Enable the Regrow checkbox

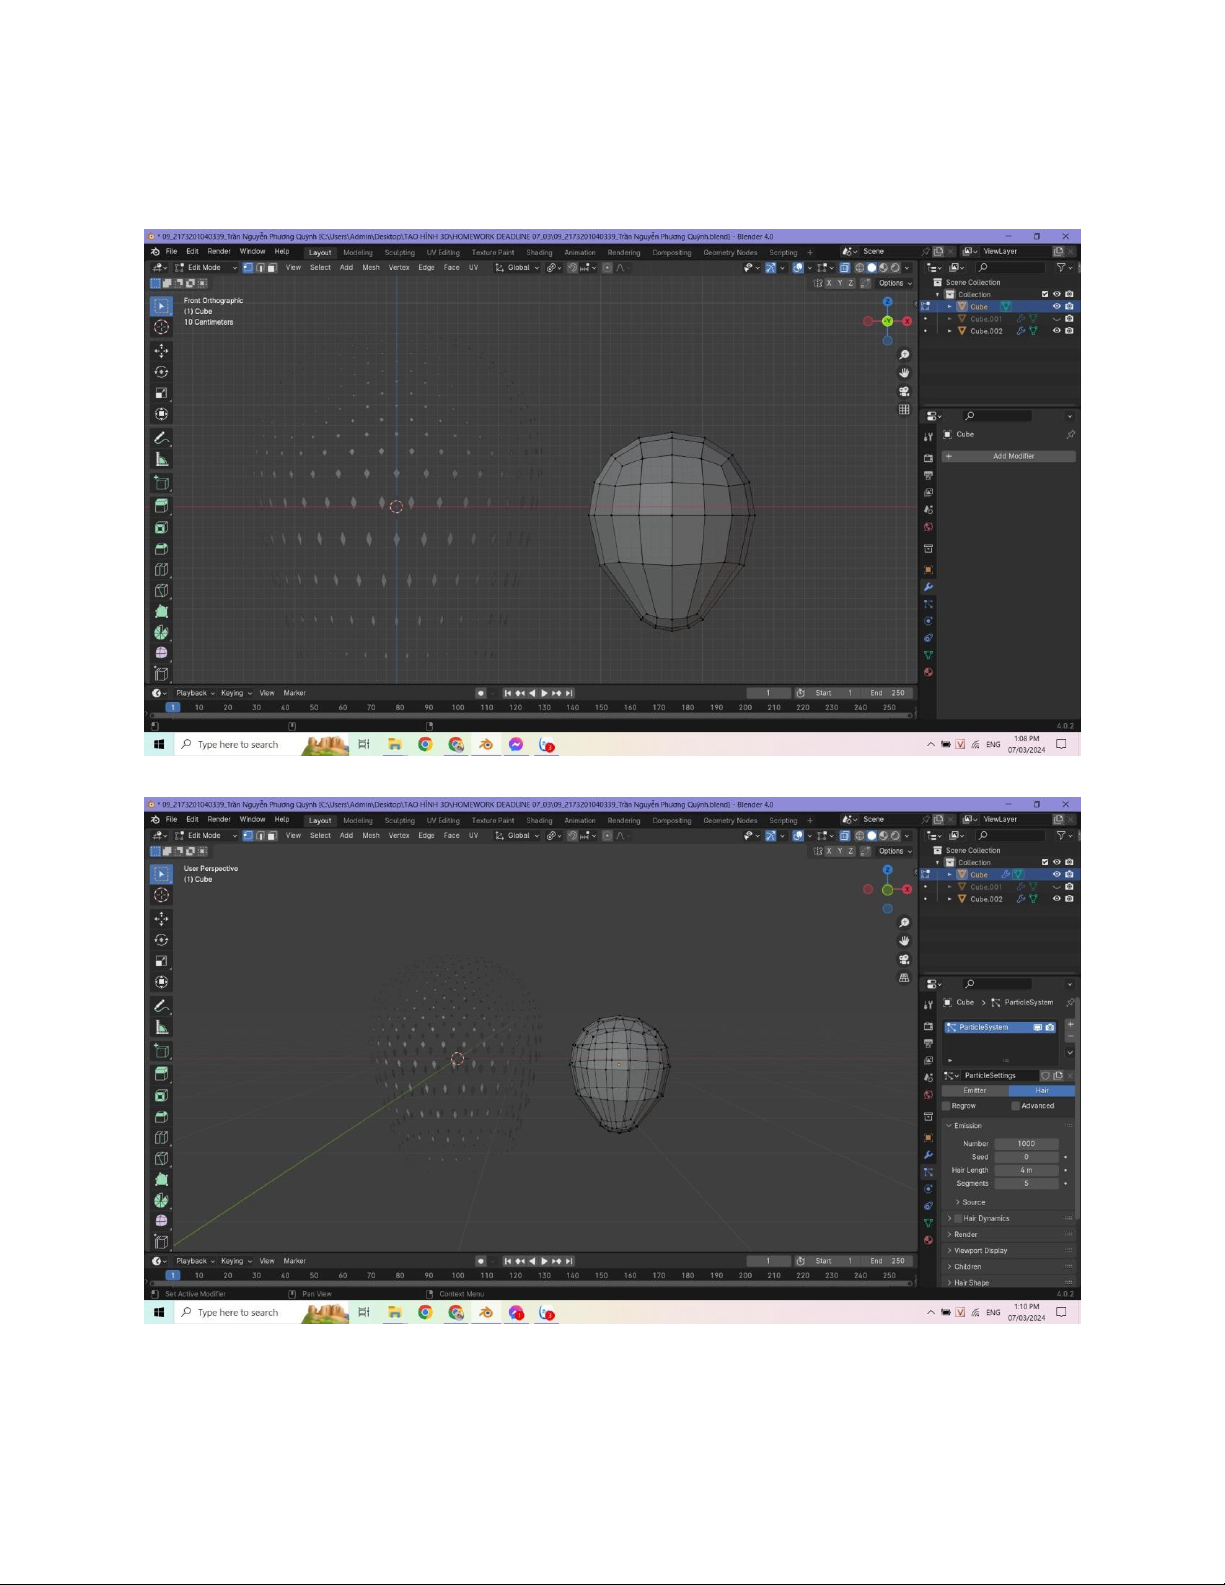tap(948, 1106)
